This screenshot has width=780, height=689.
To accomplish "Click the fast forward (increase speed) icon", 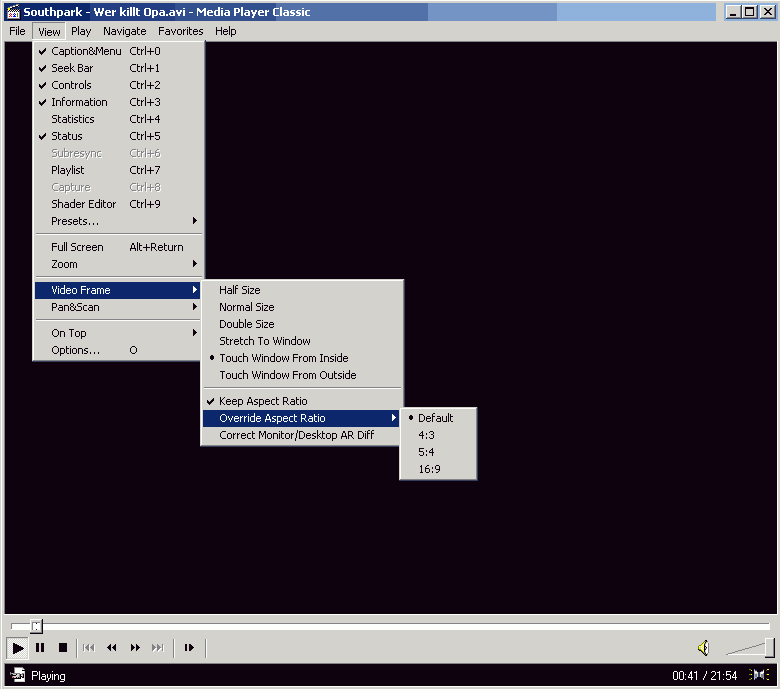I will (x=135, y=648).
